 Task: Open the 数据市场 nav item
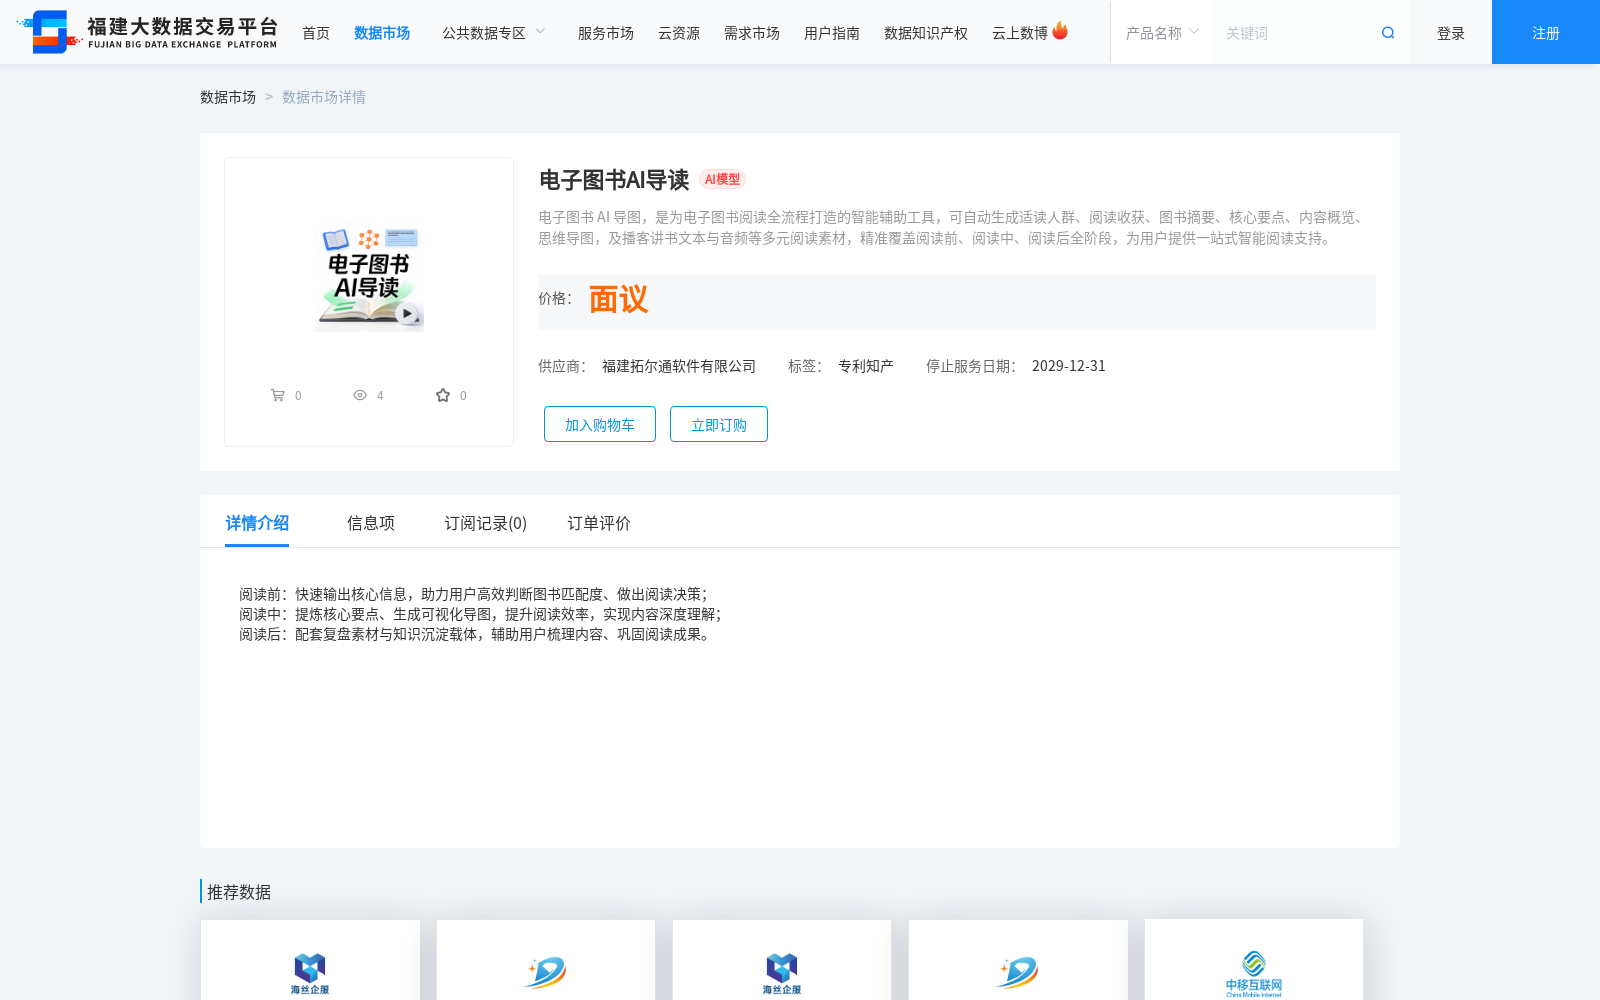382,33
